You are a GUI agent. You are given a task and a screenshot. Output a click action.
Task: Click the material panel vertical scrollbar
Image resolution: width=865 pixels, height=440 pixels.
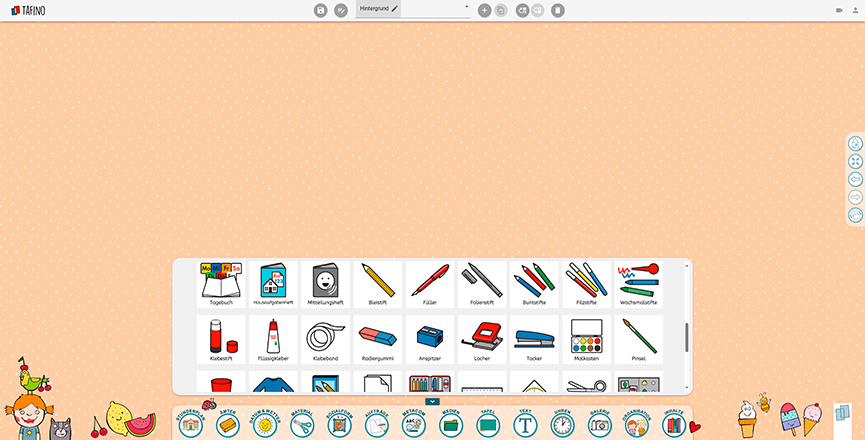point(686,337)
